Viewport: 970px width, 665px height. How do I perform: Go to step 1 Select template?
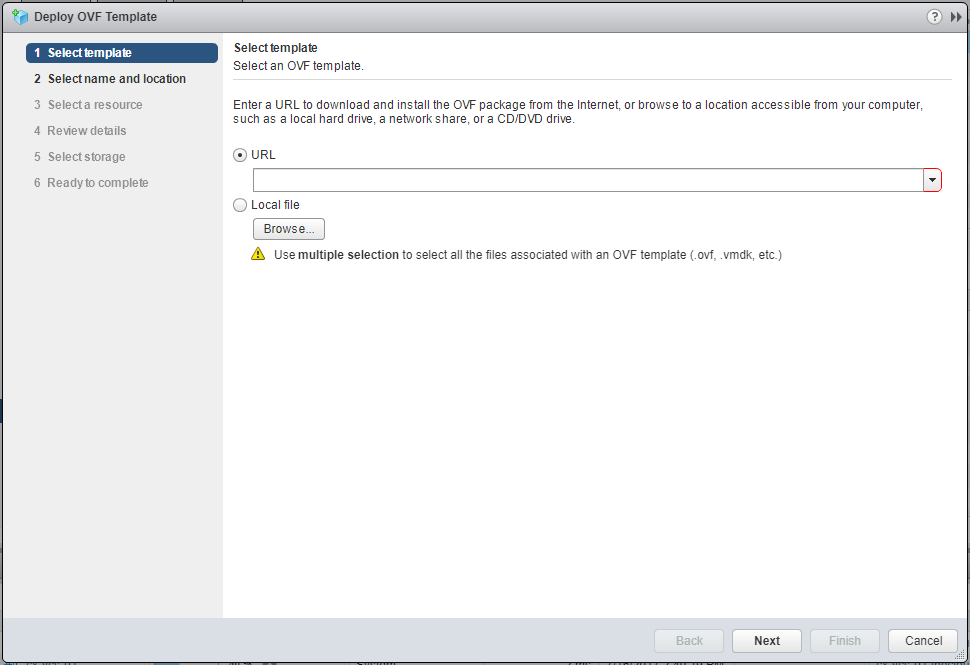[122, 53]
